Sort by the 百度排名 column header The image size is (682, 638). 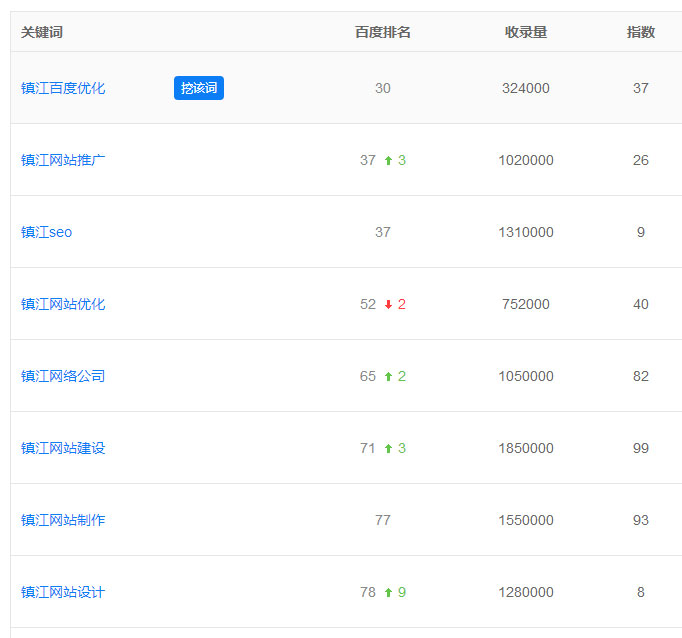(x=383, y=32)
